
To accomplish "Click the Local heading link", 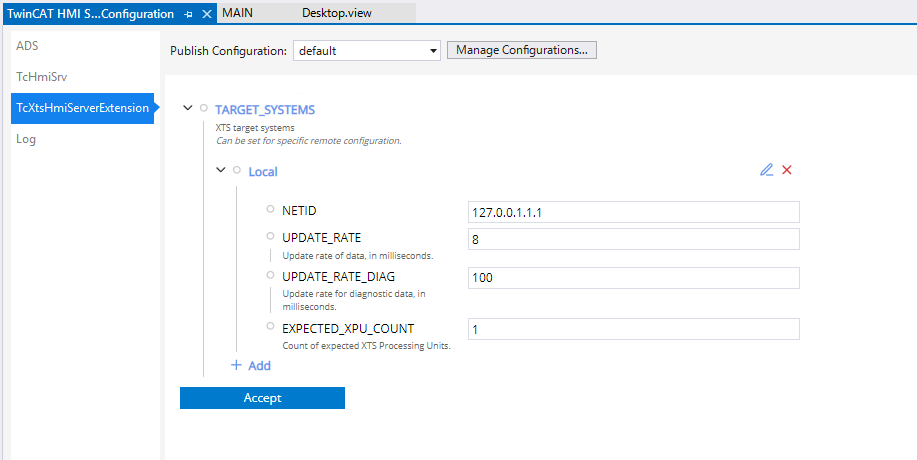I will click(x=263, y=172).
